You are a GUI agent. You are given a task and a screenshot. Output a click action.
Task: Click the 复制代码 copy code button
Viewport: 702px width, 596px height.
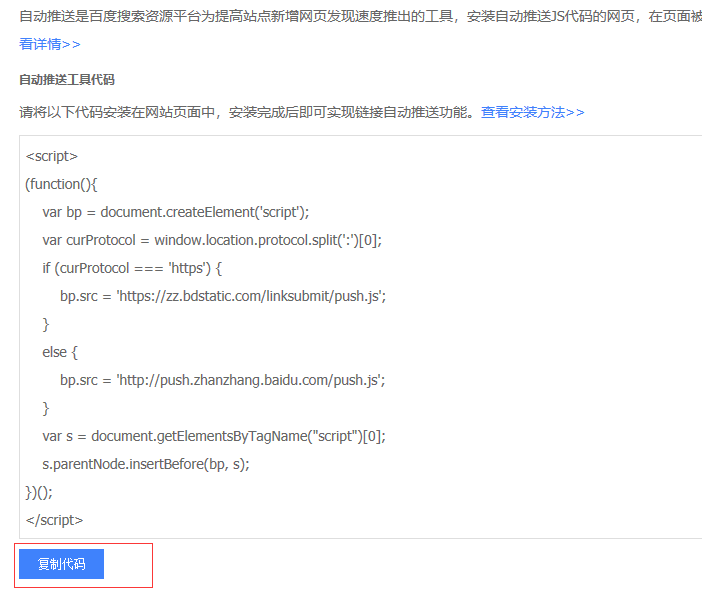[x=61, y=564]
